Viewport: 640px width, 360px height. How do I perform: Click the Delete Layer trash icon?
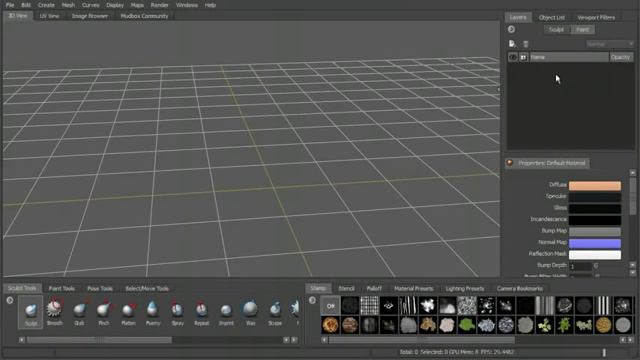[x=526, y=44]
